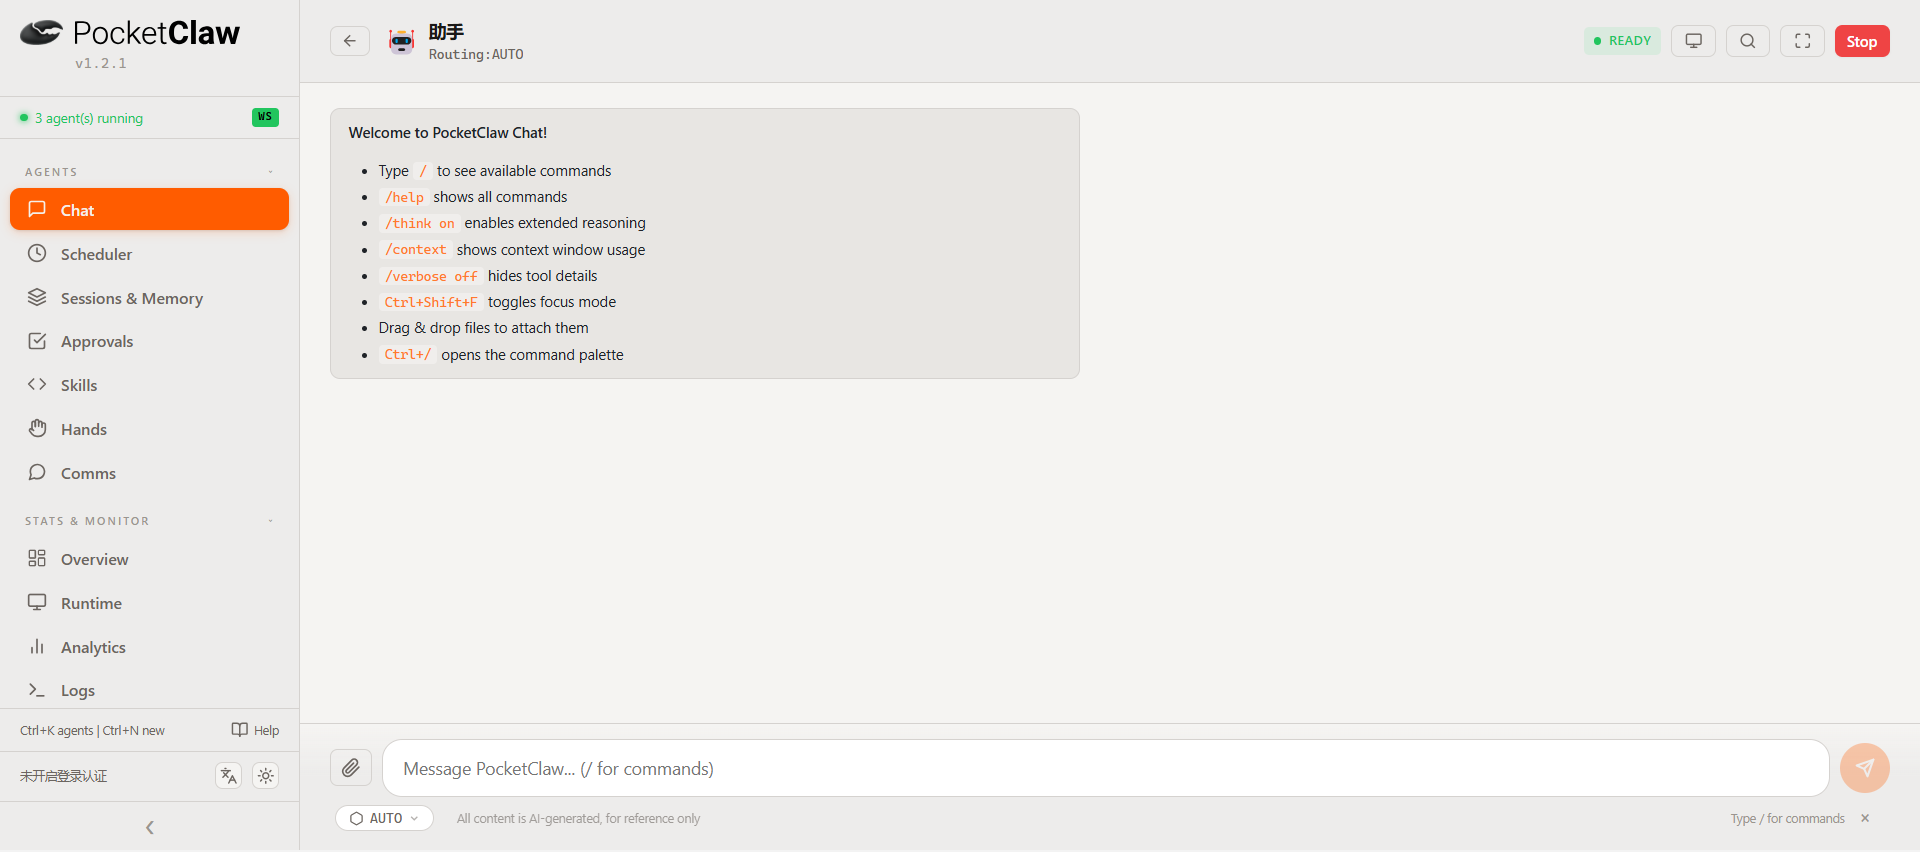Open search with magnifier icon

tap(1748, 41)
